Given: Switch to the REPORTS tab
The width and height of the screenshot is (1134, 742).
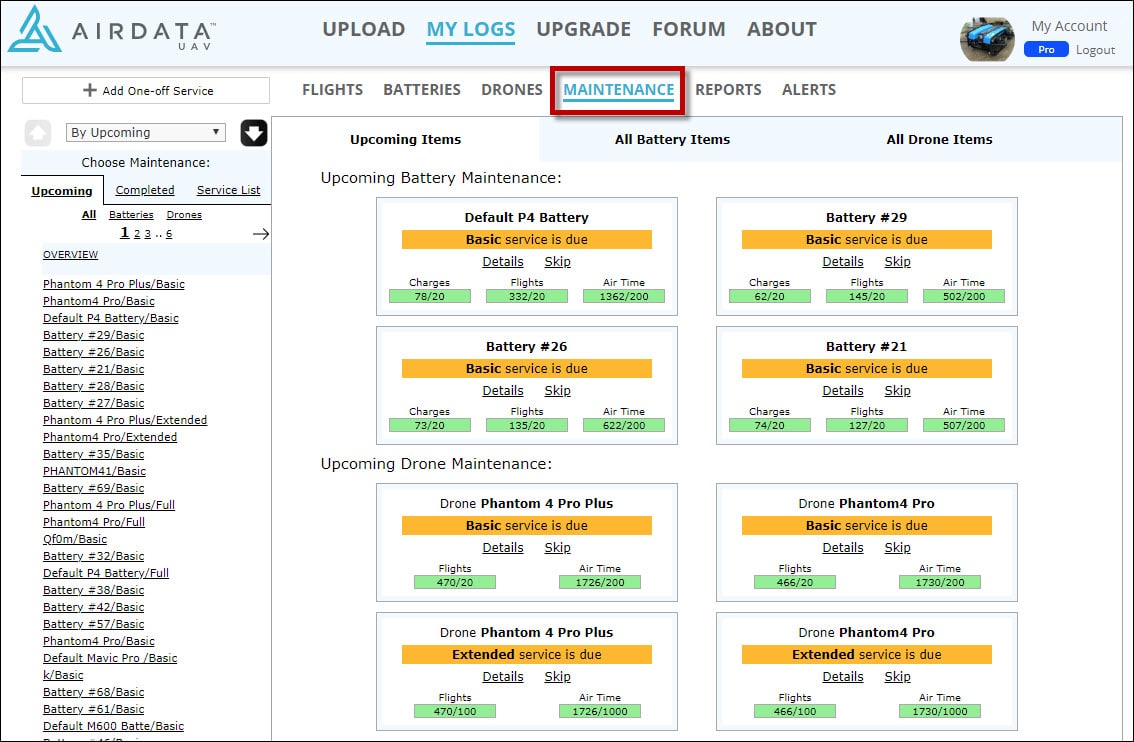Looking at the screenshot, I should point(728,90).
